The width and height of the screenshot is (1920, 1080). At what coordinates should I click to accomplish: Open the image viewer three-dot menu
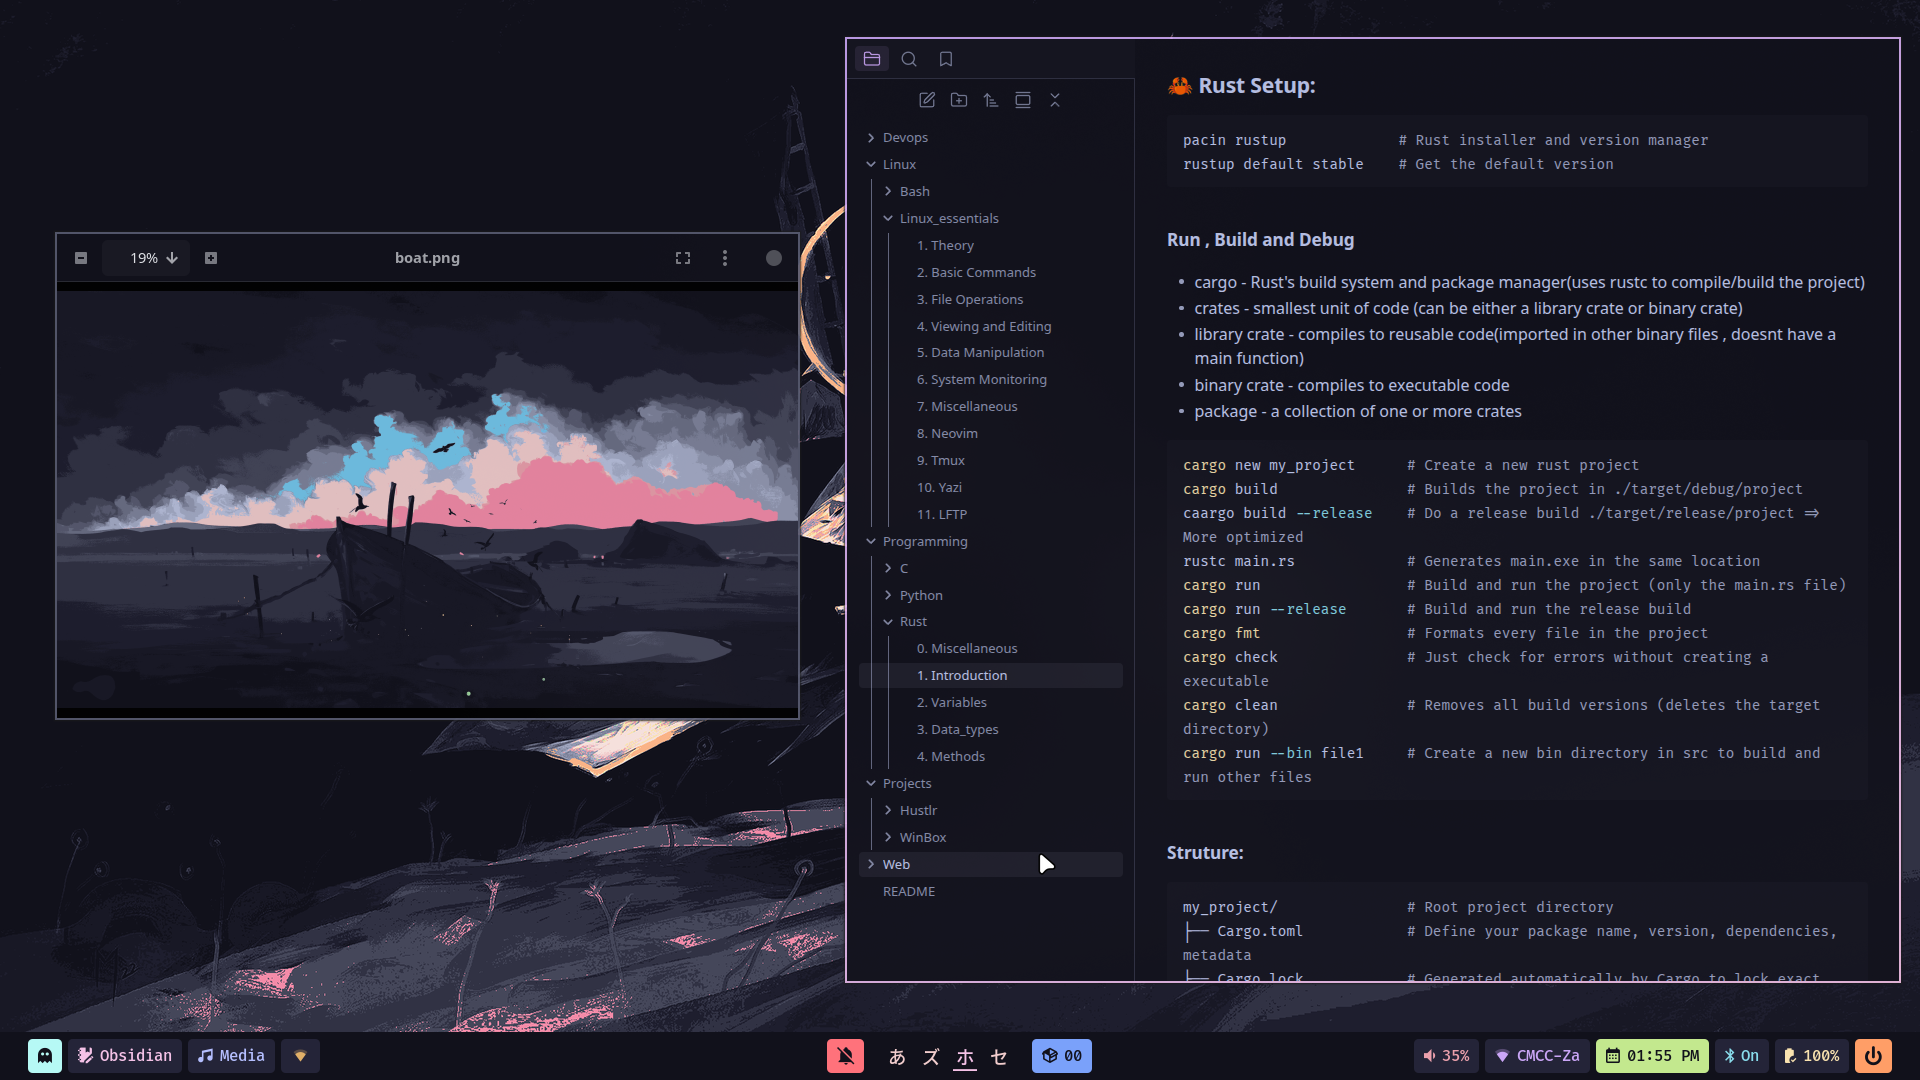coord(725,258)
